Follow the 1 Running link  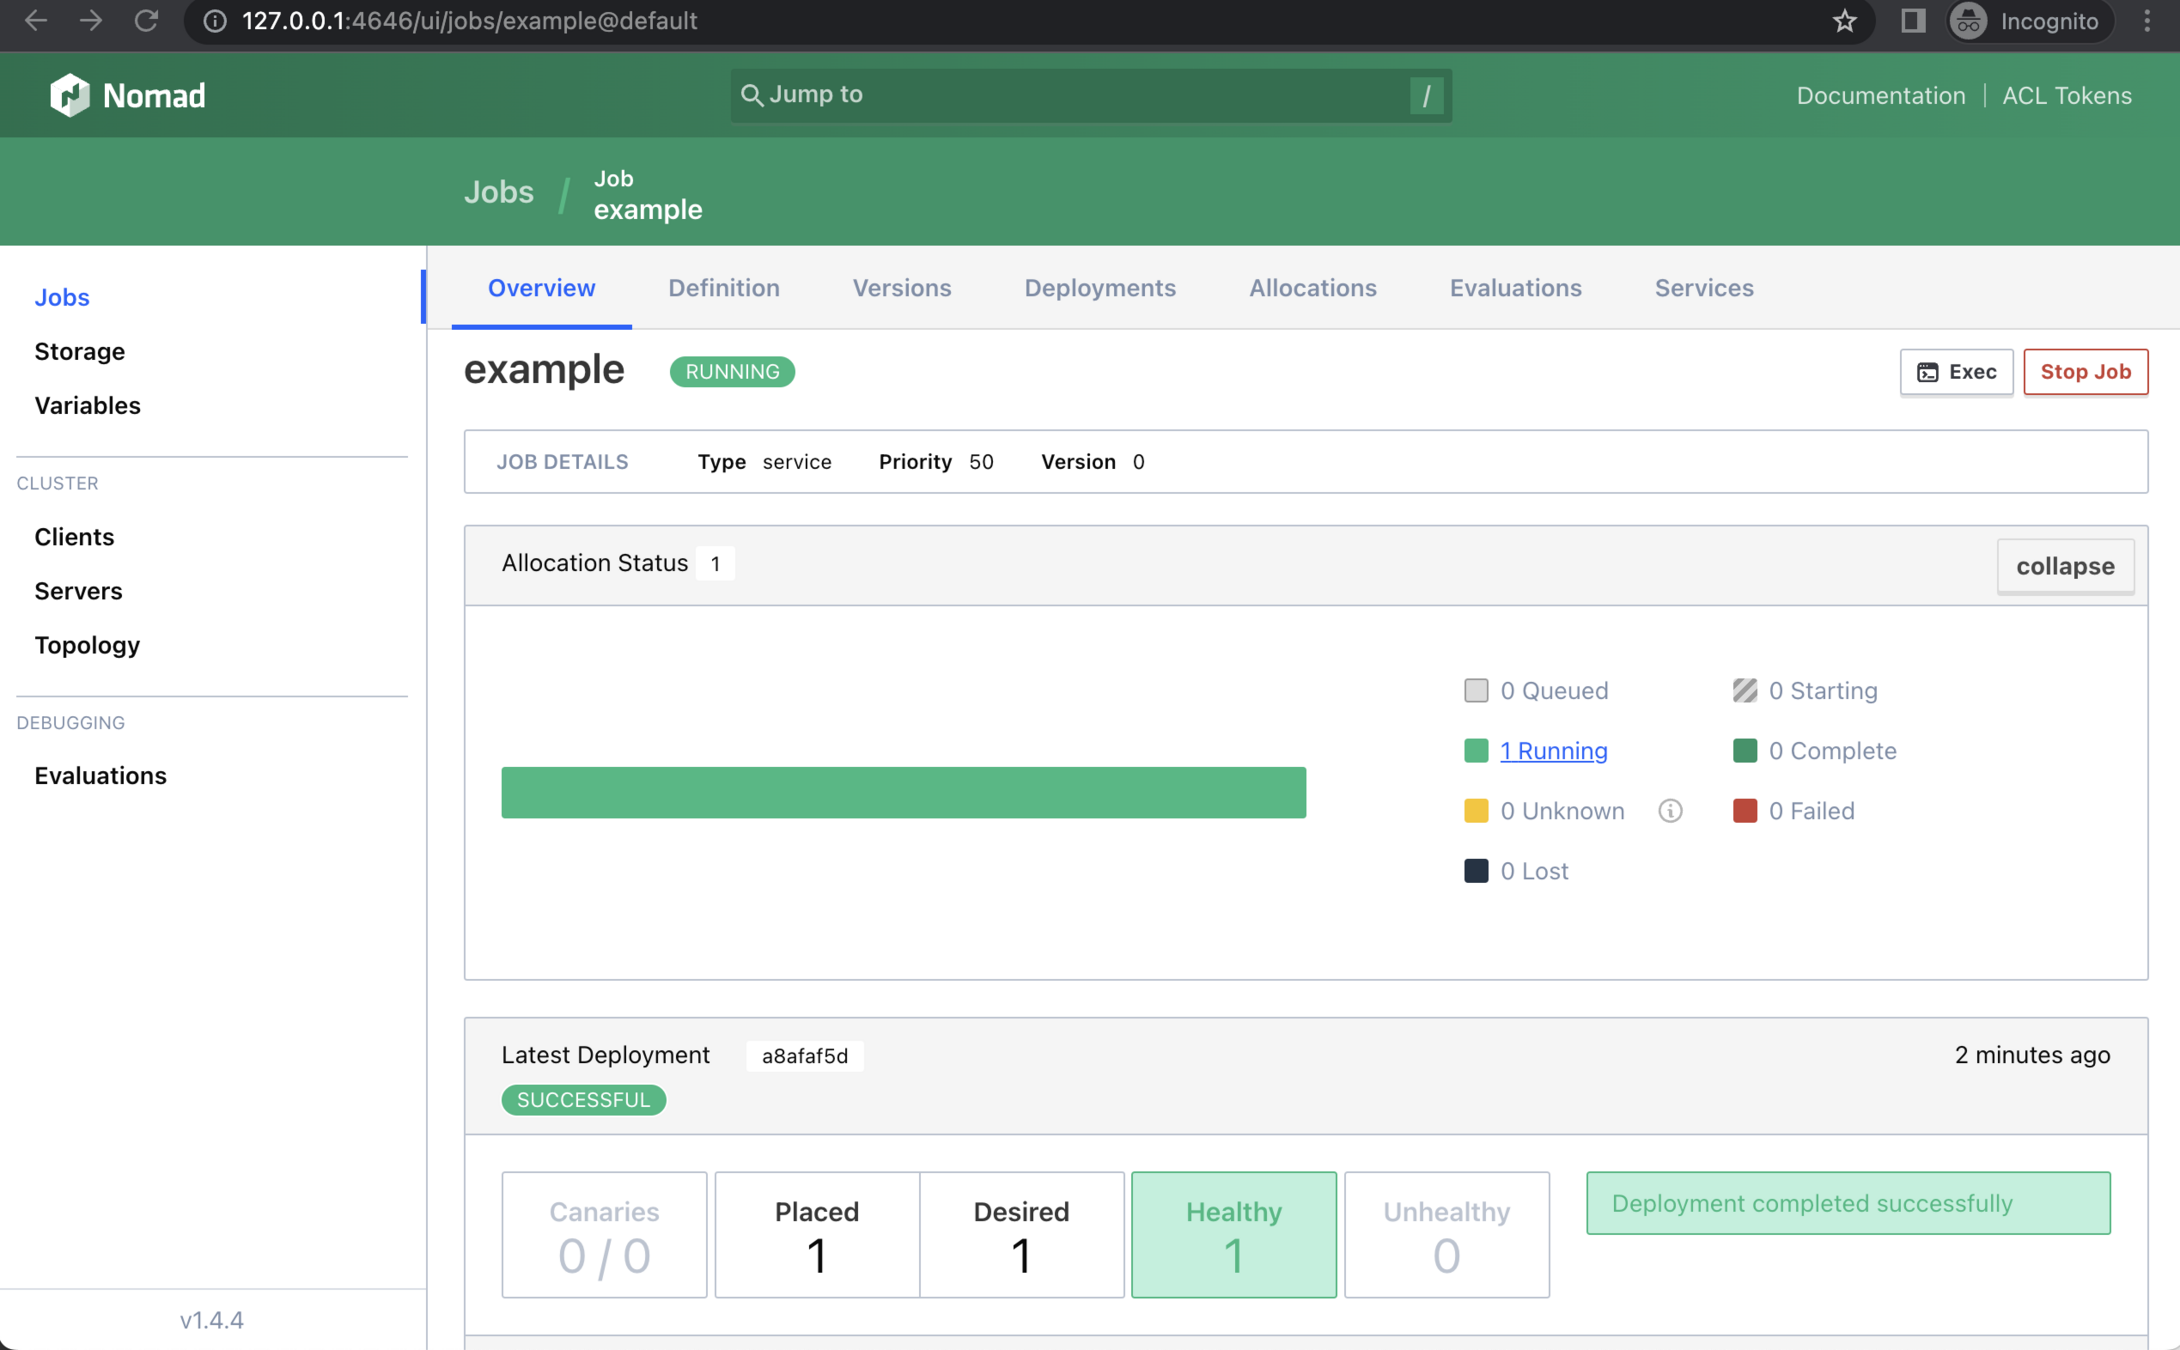click(1553, 751)
